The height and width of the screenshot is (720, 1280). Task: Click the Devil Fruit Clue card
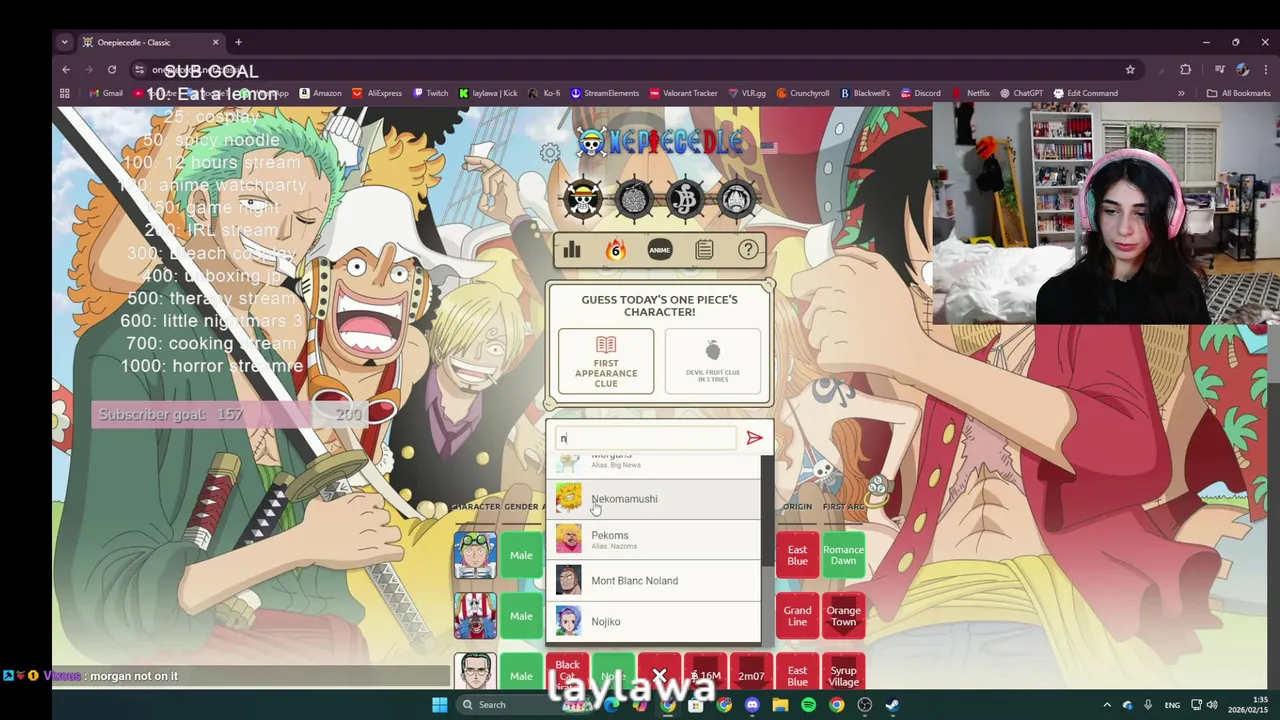(713, 361)
